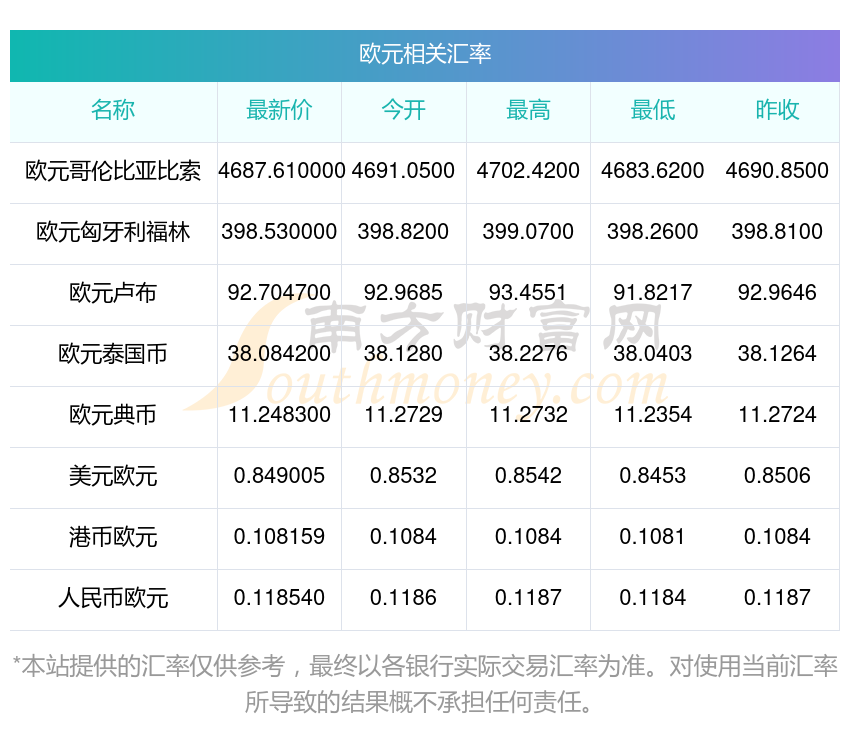Click latest price 38.084200
This screenshot has height=733, width=850.
pos(279,354)
